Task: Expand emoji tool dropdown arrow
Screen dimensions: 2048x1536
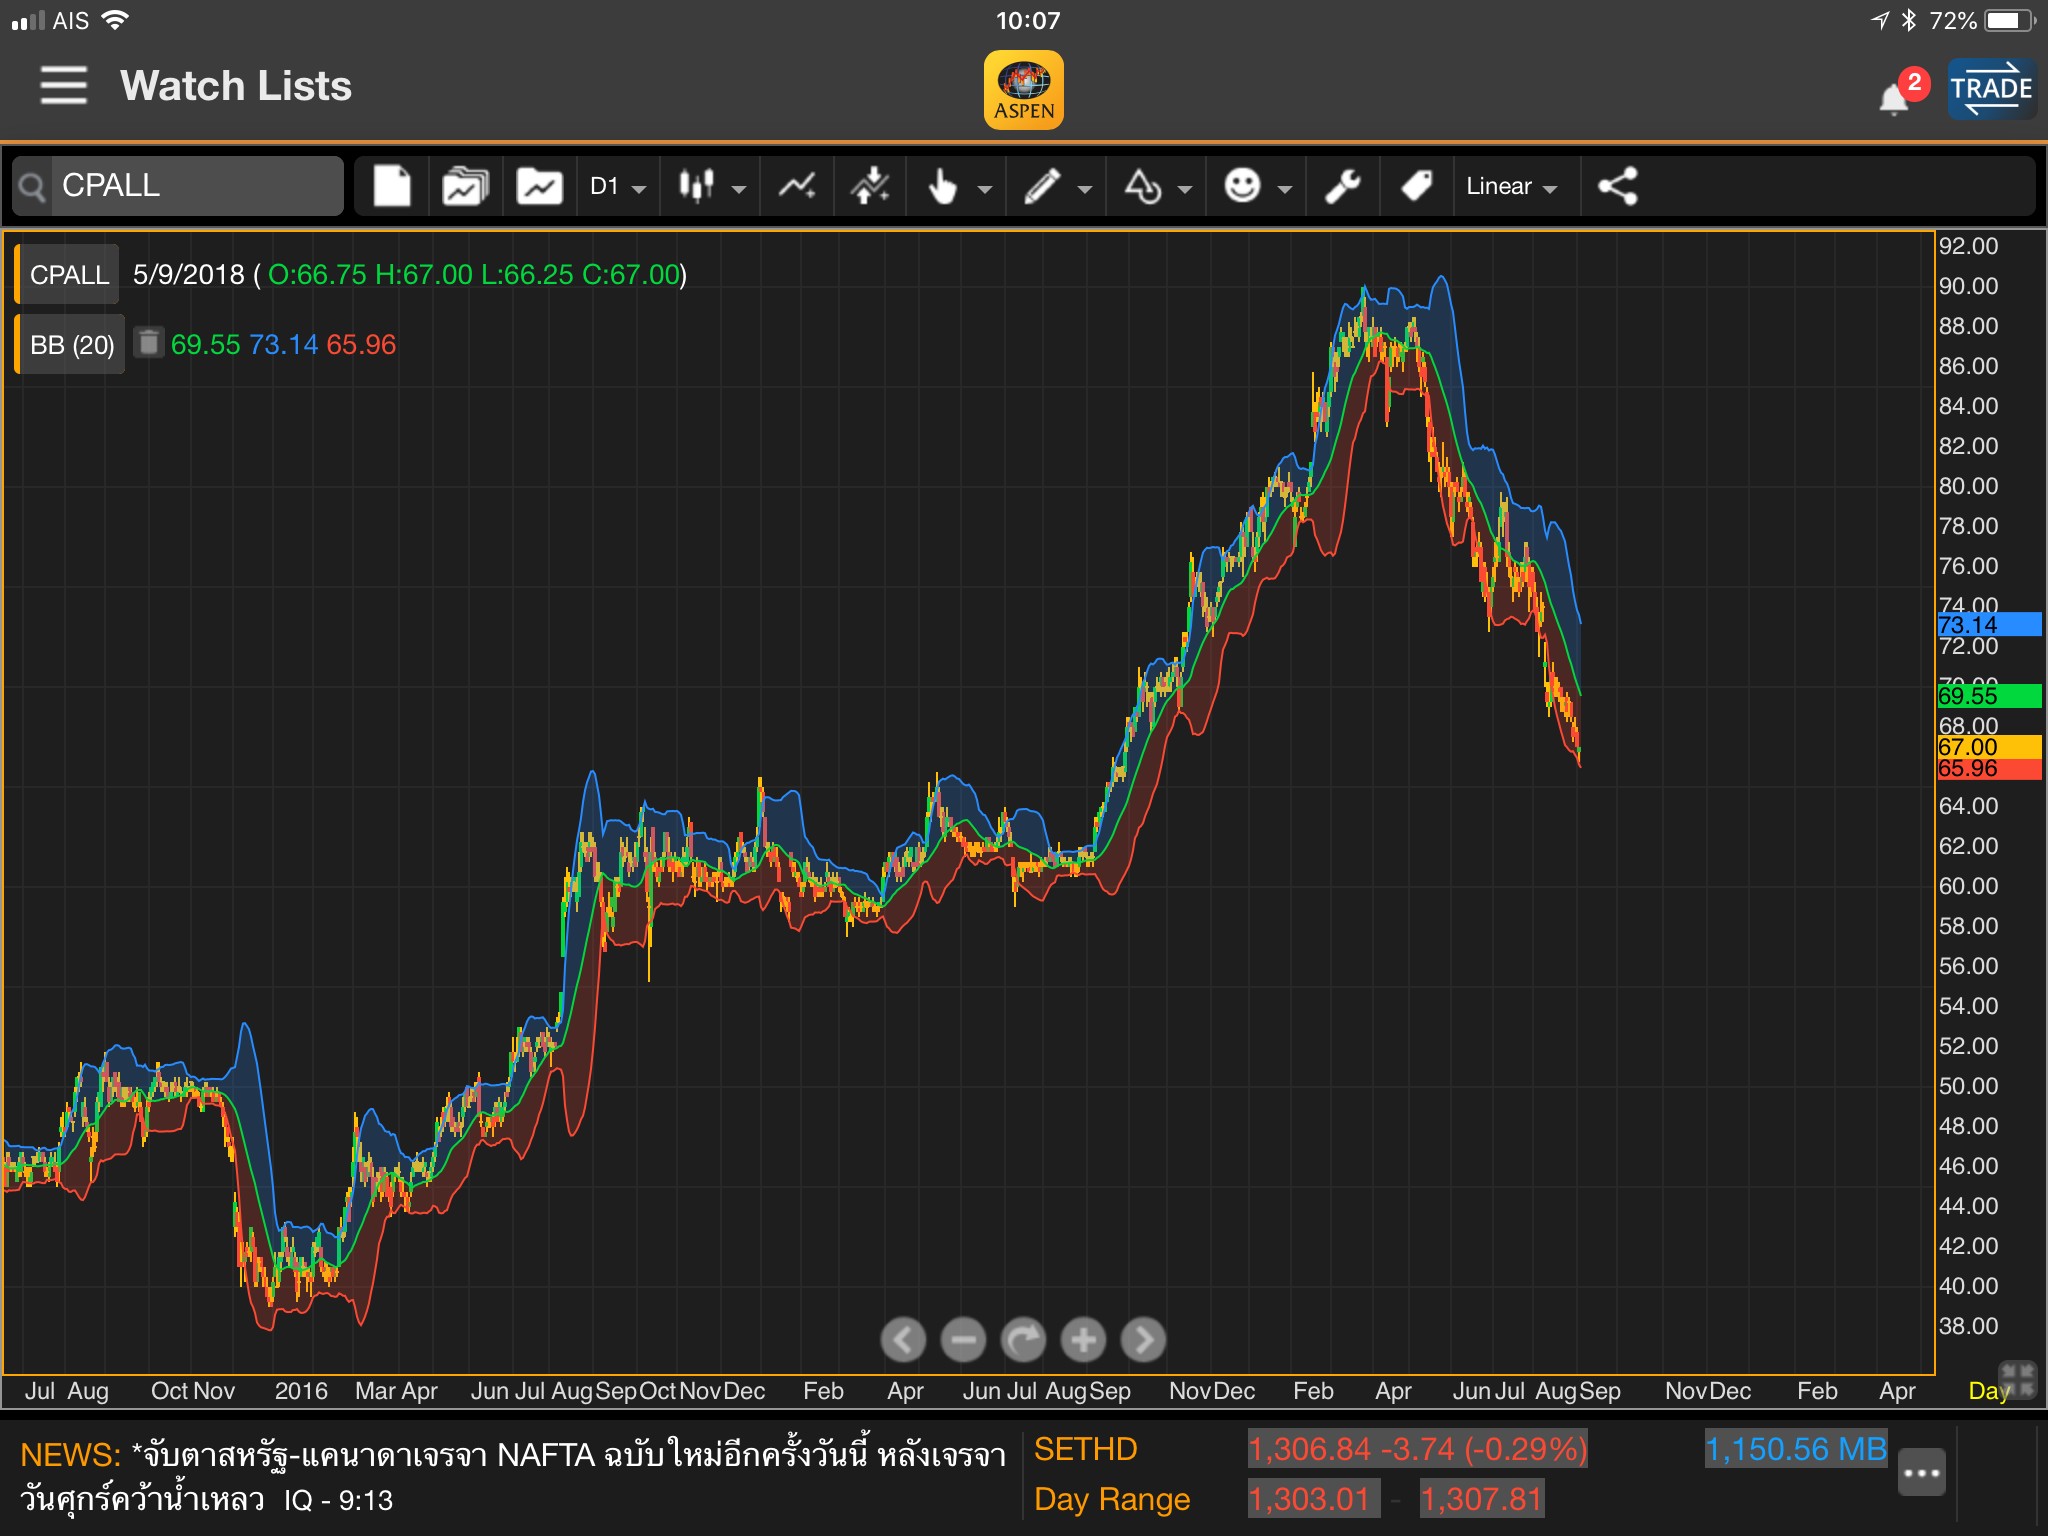Action: [1285, 189]
